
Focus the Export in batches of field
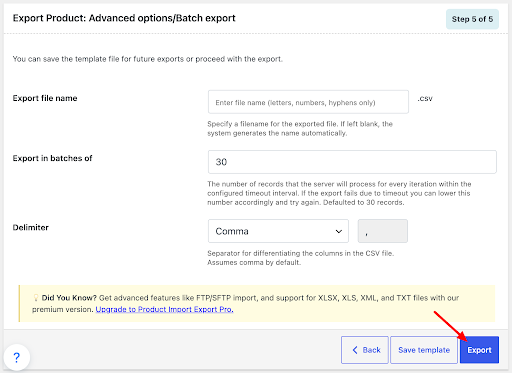[352, 162]
